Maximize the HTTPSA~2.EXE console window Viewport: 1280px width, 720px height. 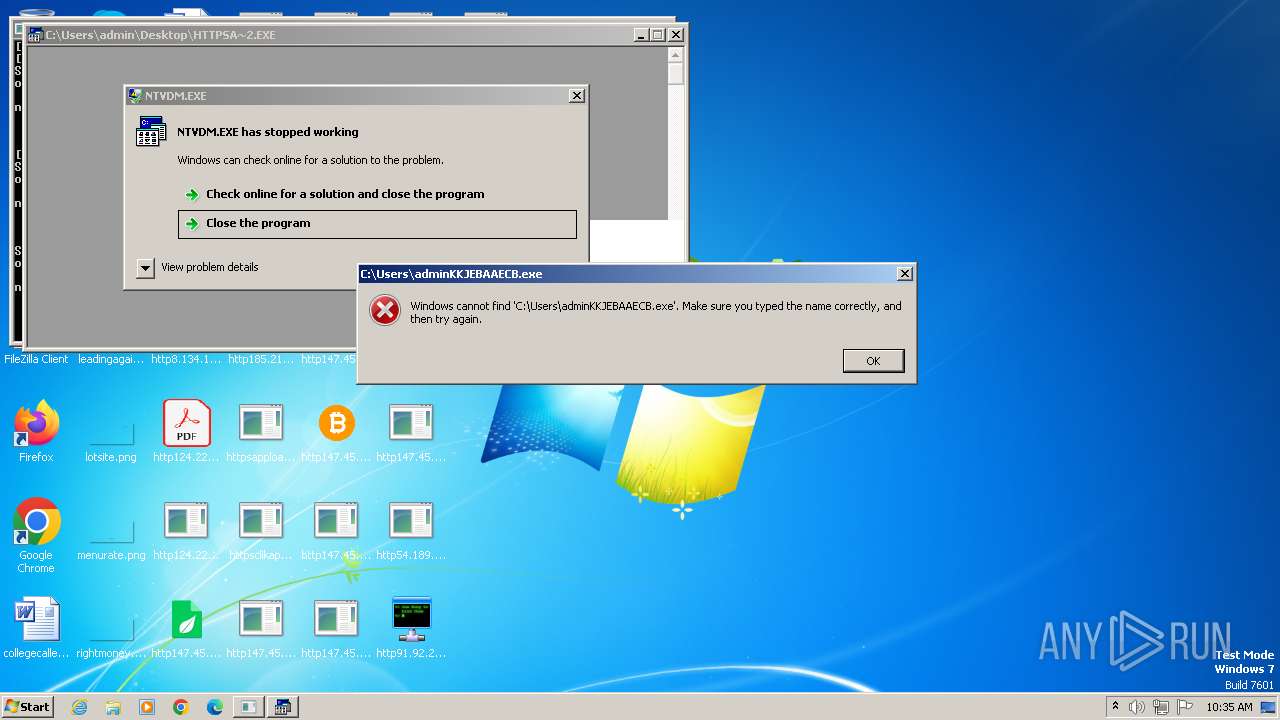(x=657, y=35)
